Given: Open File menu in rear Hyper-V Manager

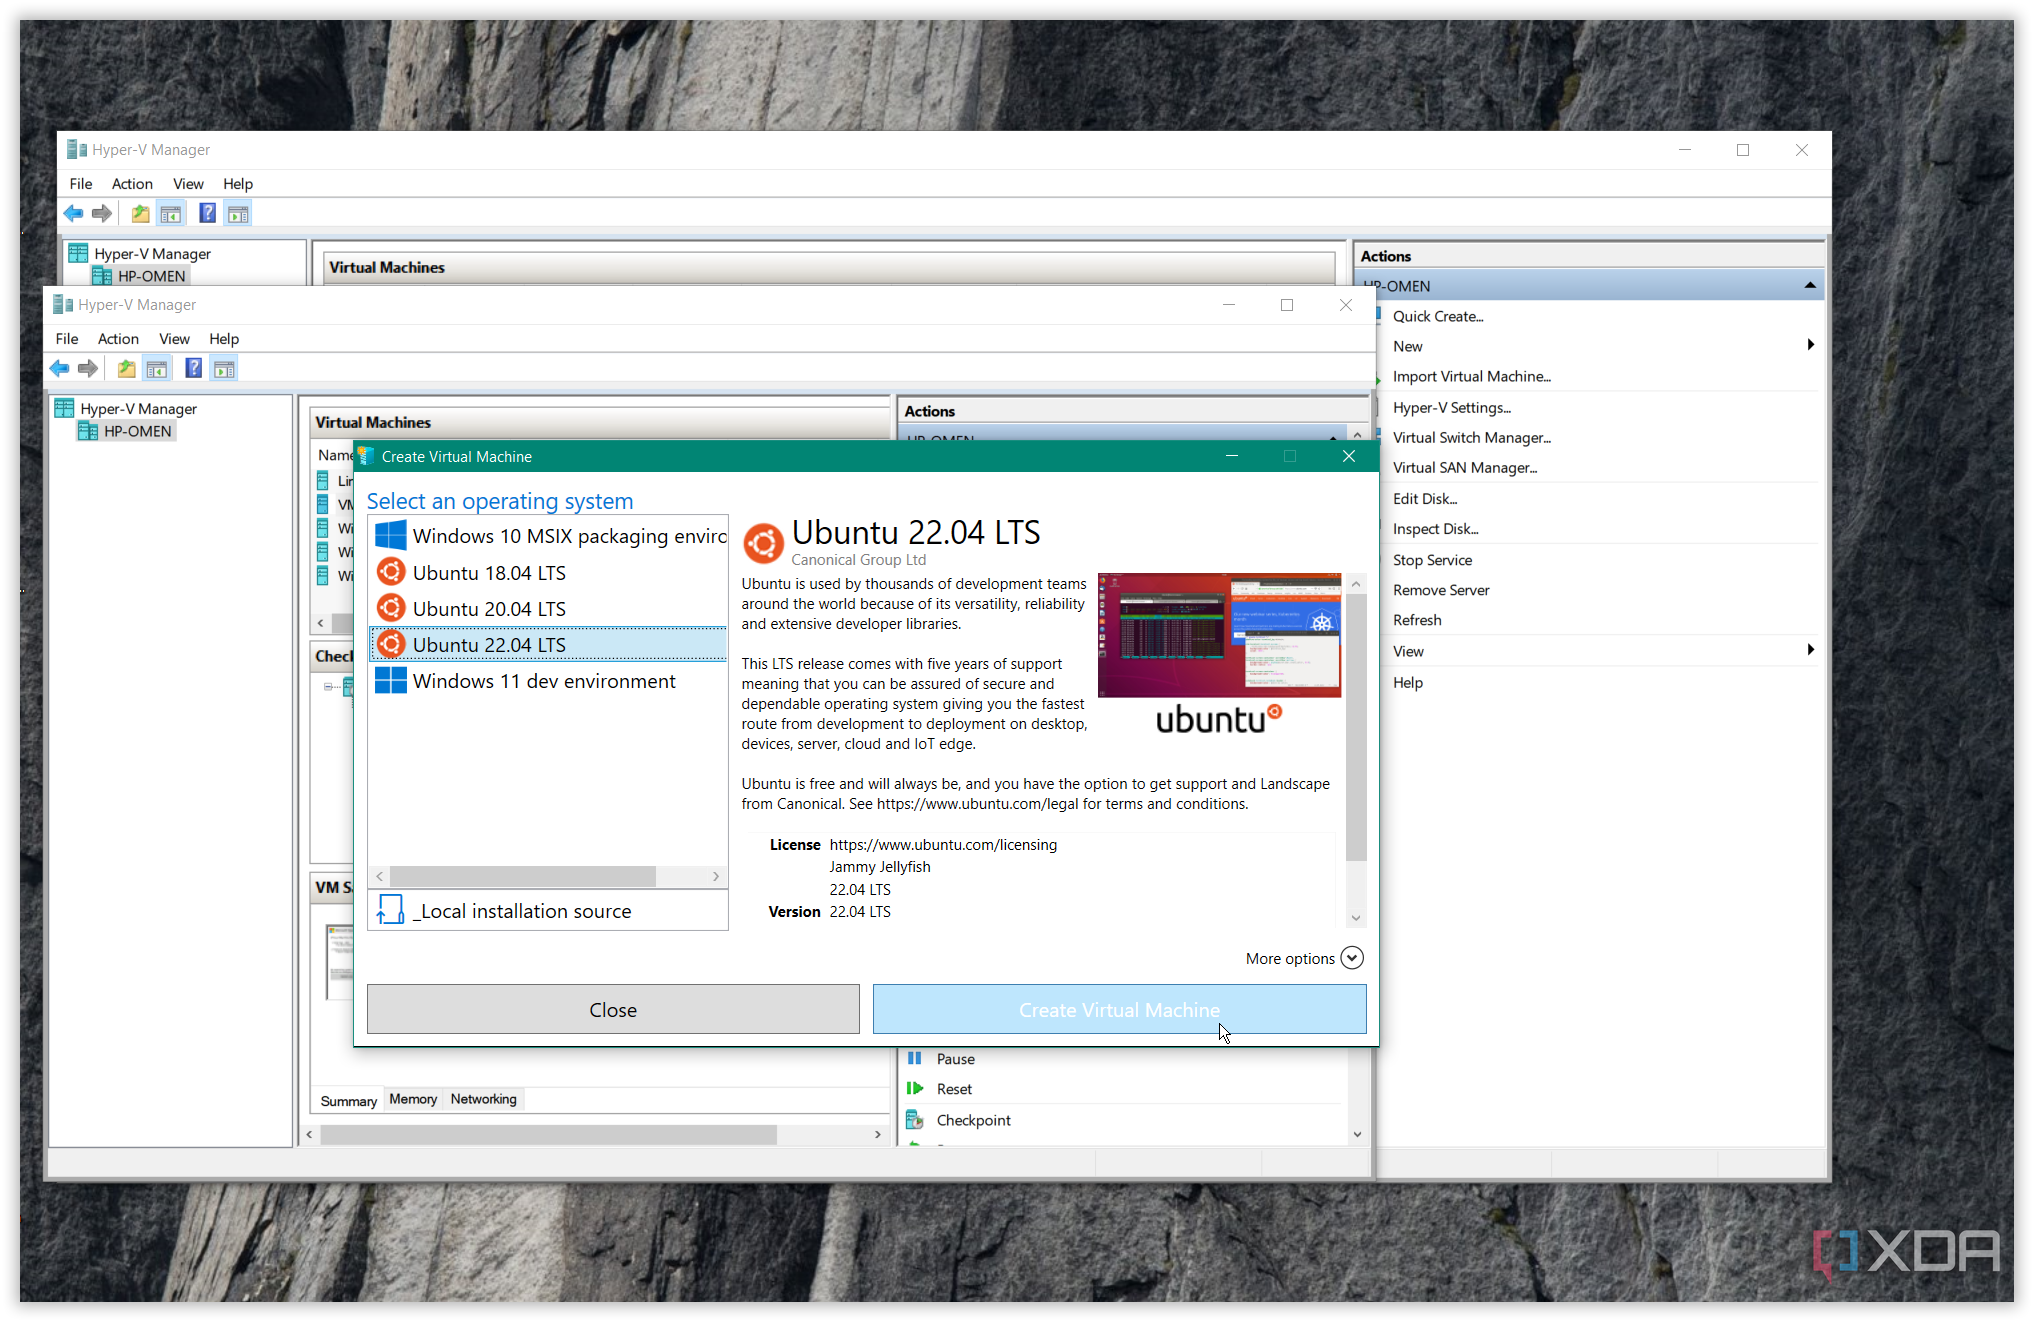Looking at the screenshot, I should [81, 184].
